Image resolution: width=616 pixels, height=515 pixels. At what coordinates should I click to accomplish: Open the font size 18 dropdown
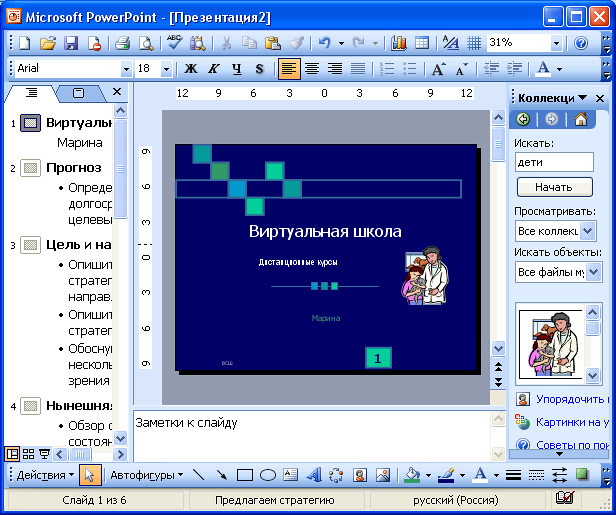pyautogui.click(x=167, y=70)
